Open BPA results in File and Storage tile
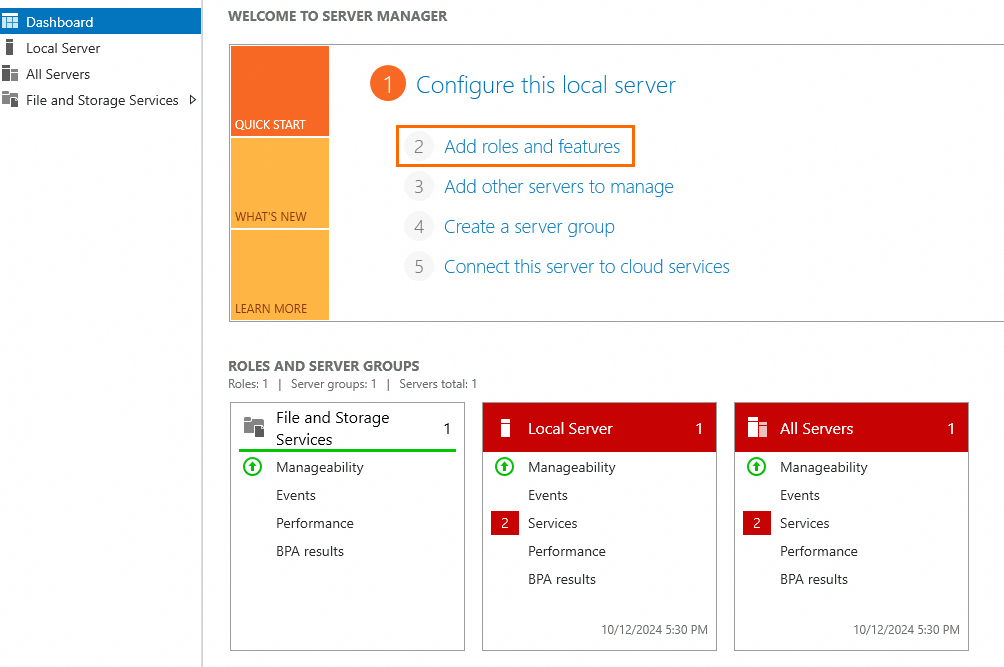The height and width of the screenshot is (667, 1004). coord(310,551)
